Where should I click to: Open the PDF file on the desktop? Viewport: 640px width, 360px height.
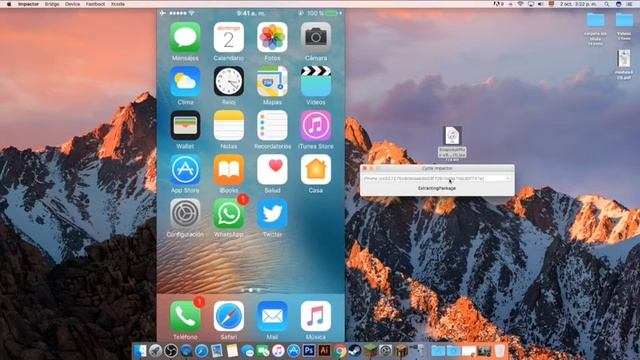(x=624, y=59)
